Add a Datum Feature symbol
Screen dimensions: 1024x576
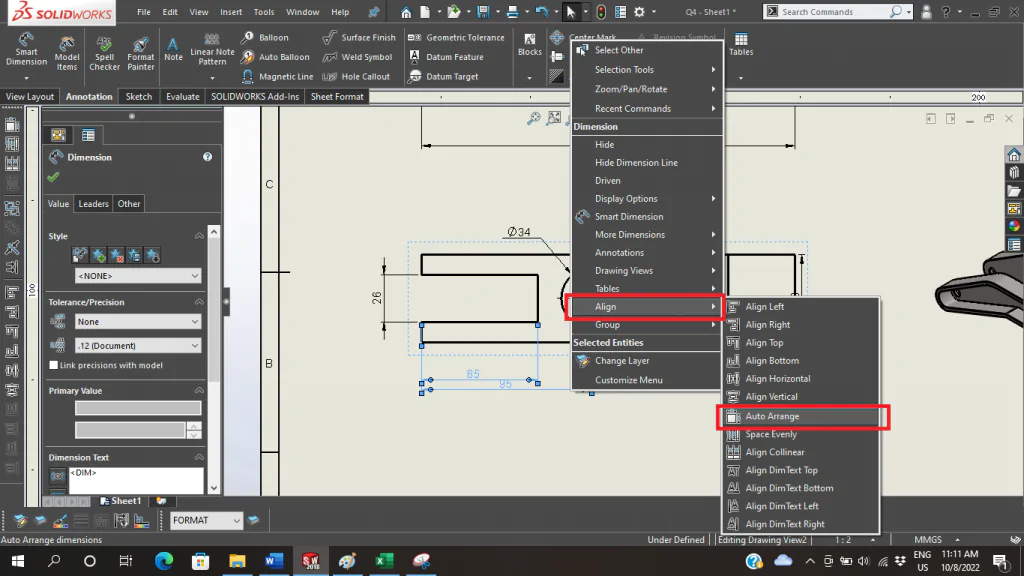[446, 57]
